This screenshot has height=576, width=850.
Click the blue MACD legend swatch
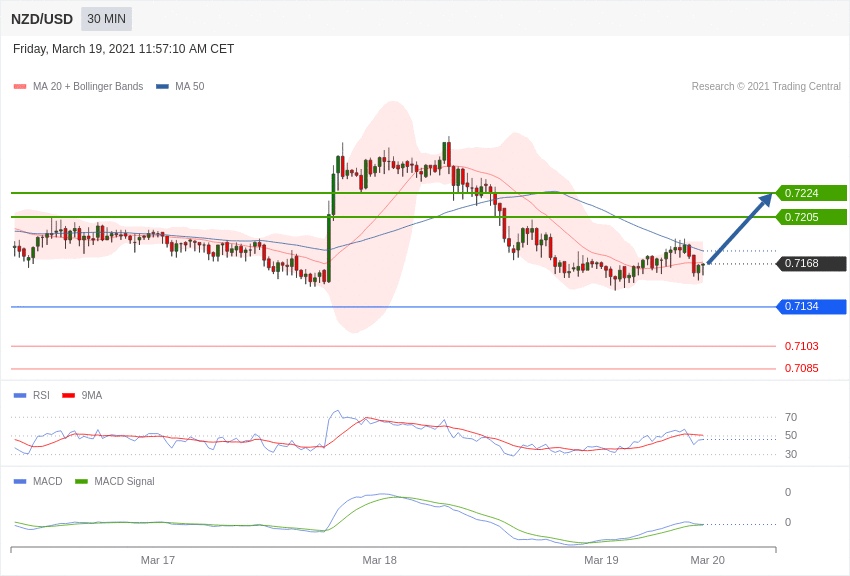click(x=20, y=481)
